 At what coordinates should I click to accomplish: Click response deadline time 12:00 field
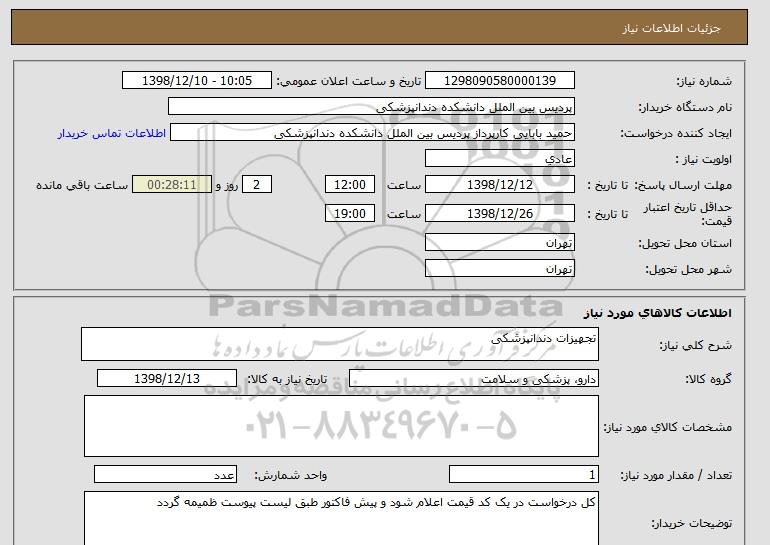click(x=350, y=185)
